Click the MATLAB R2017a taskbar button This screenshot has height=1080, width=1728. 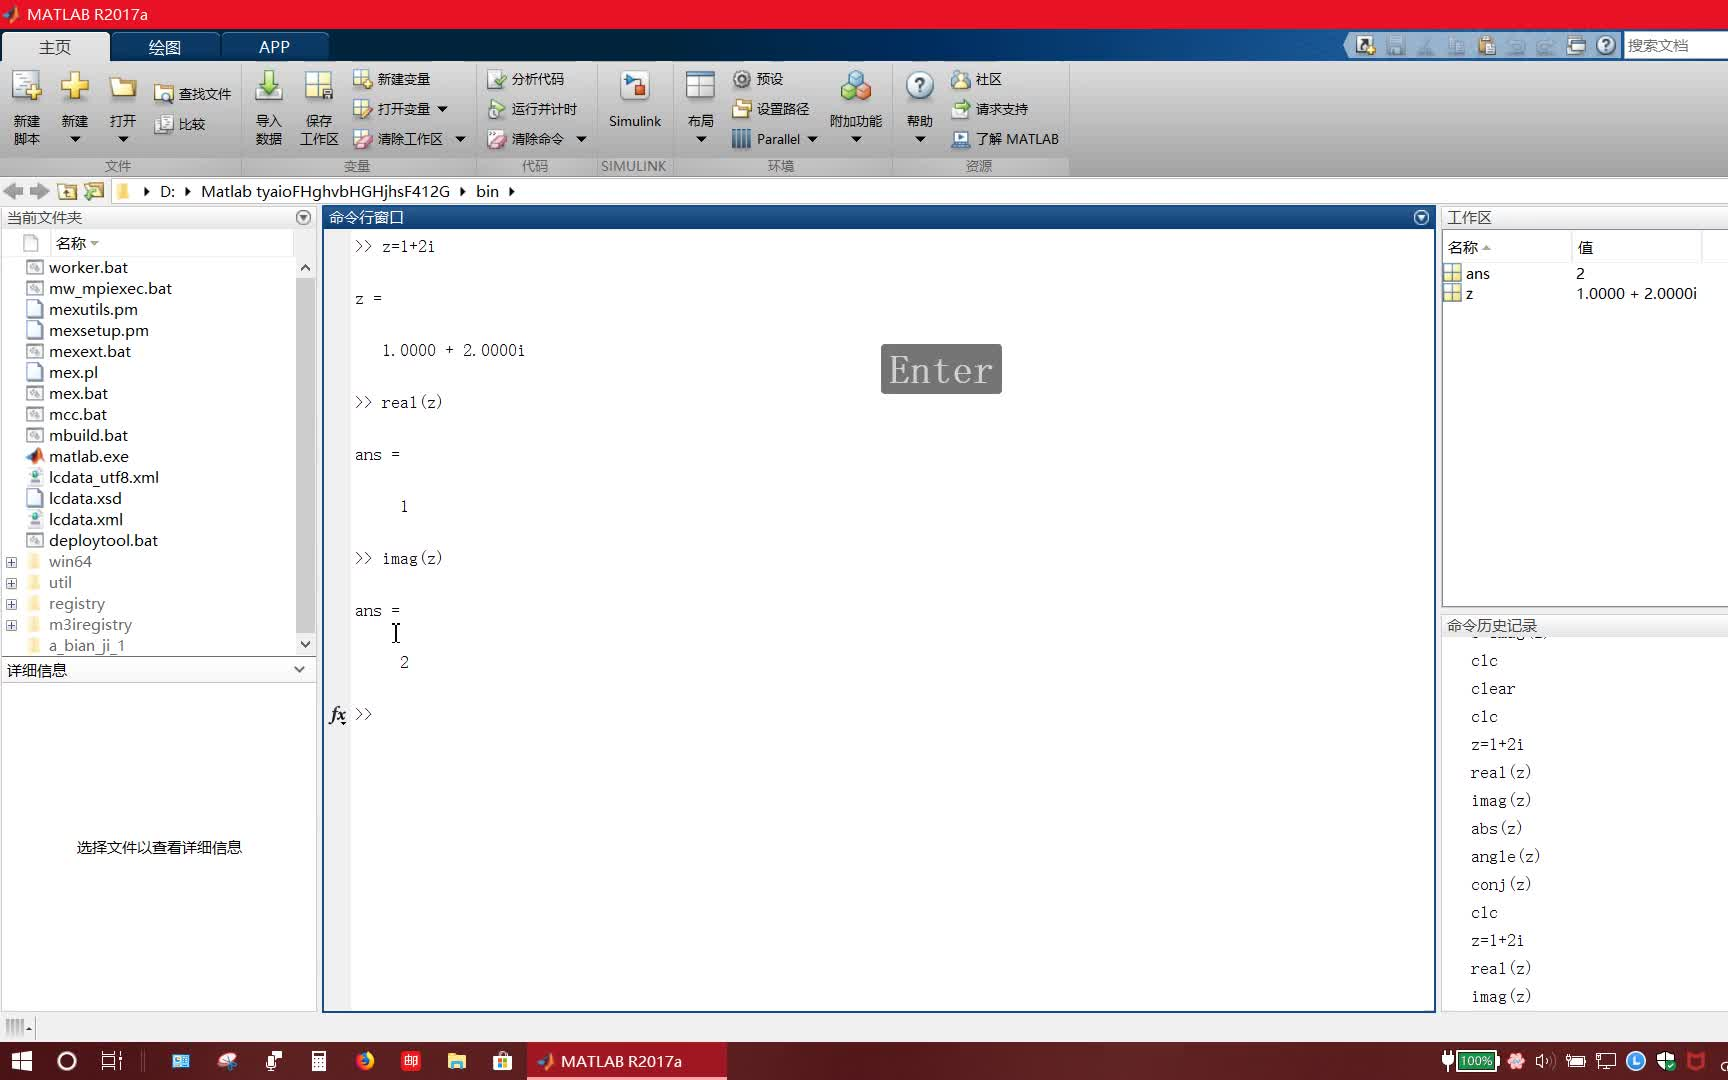[x=627, y=1061]
